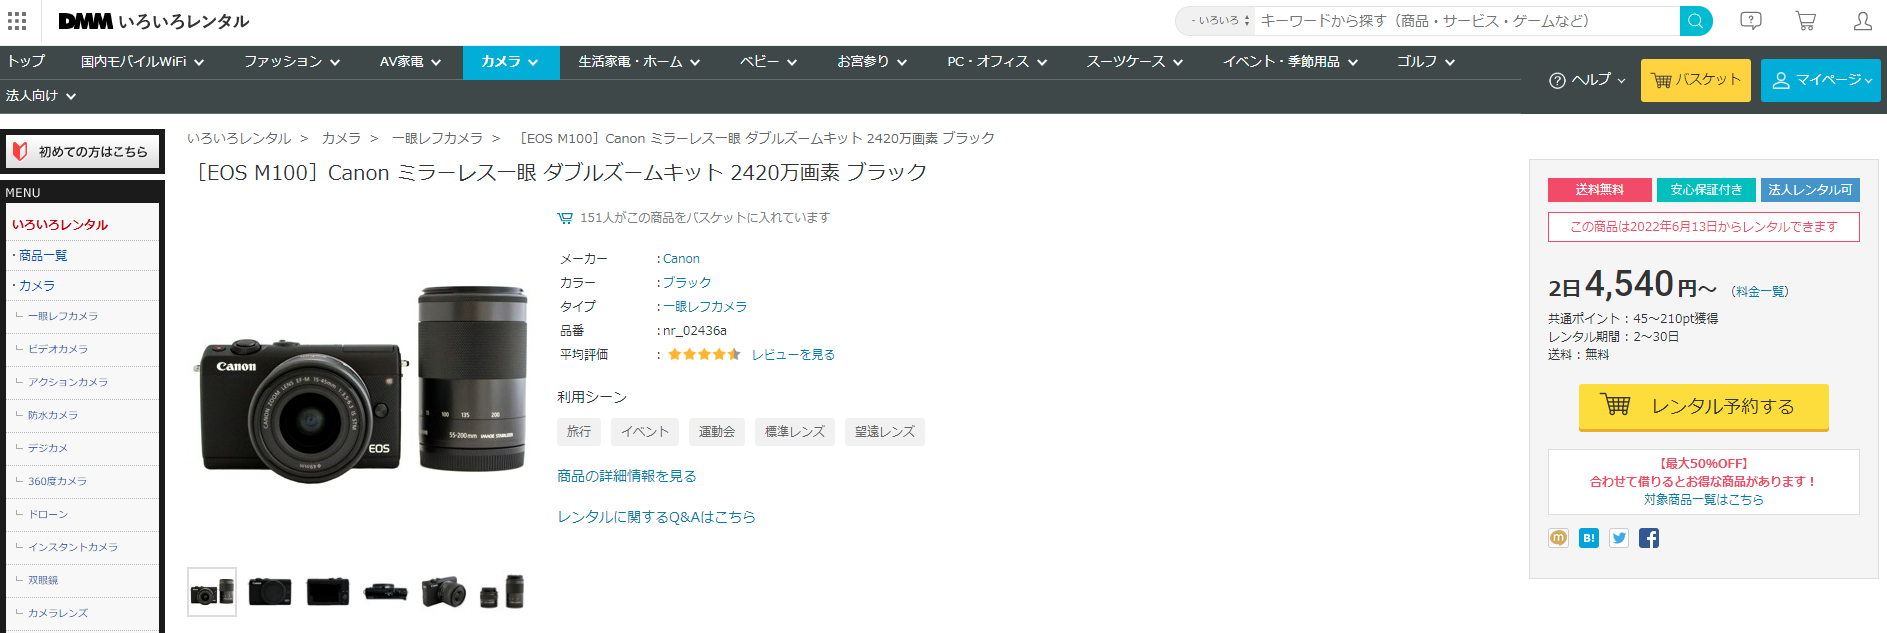1887x633 pixels.
Task: Open the DMM apps grid menu
Action: pos(17,21)
